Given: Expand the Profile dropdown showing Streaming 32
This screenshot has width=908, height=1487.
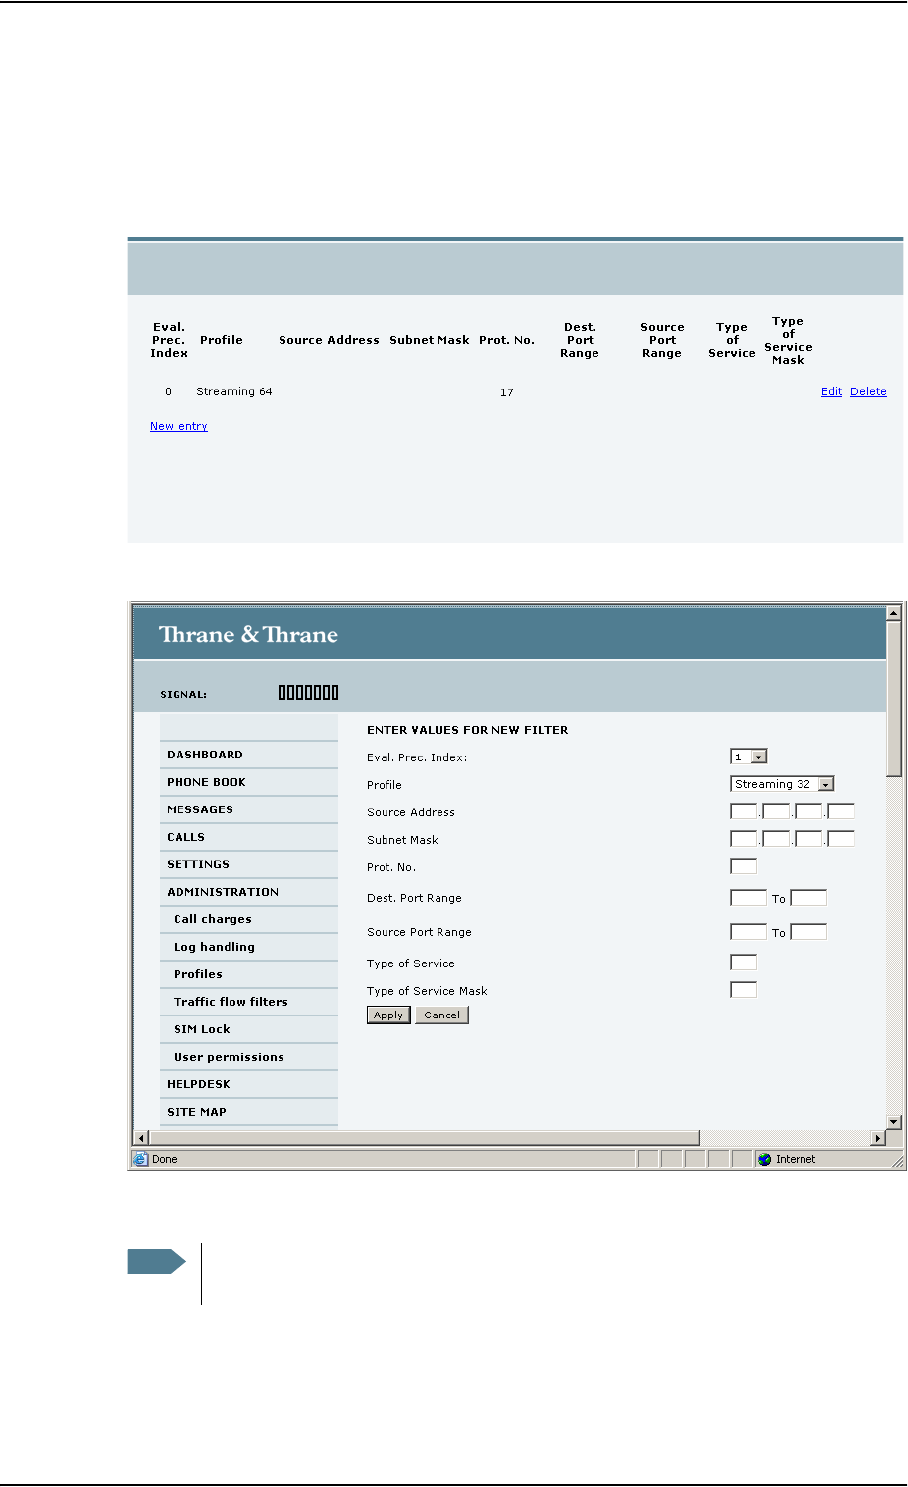Looking at the screenshot, I should 782,784.
